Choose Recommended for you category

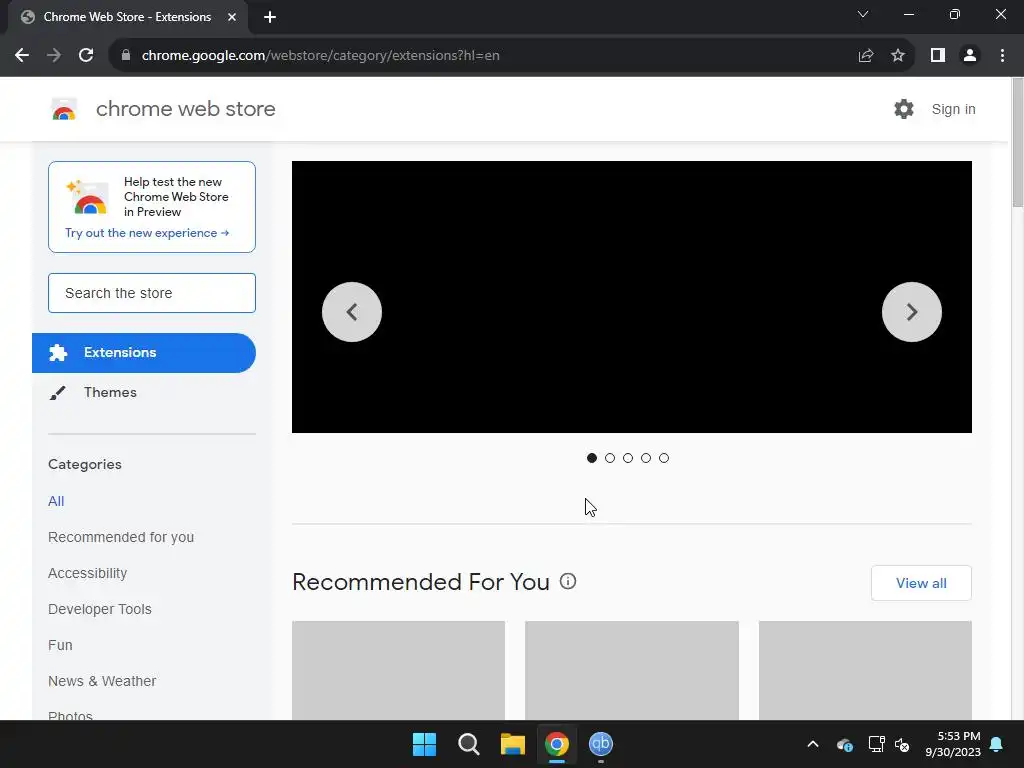click(x=121, y=537)
